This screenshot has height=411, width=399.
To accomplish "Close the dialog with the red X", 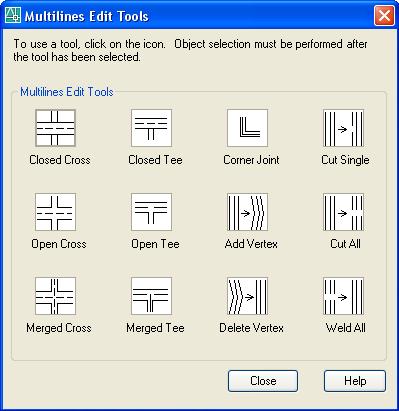I will tap(384, 16).
